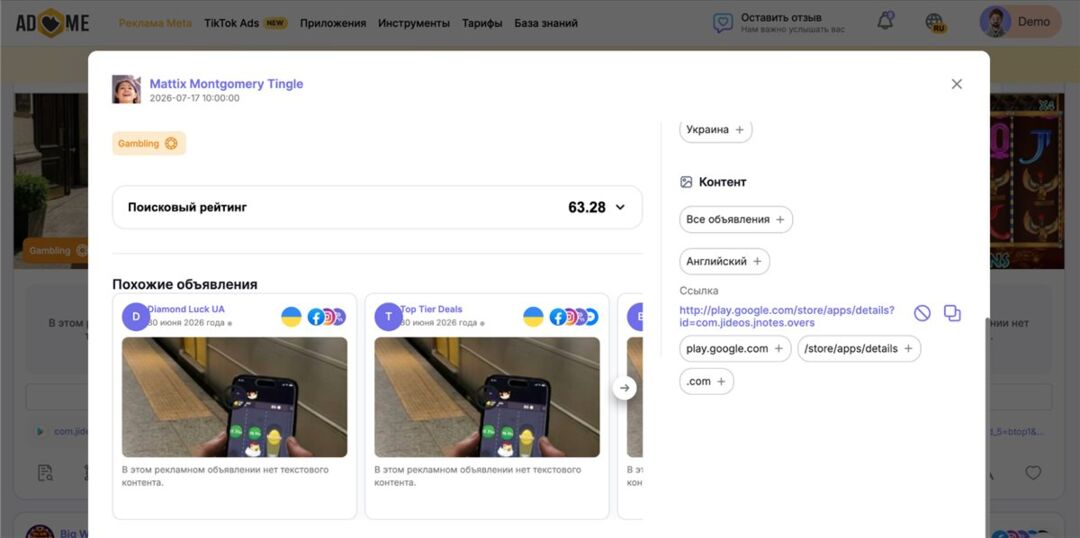Click the block link circle-slash icon
This screenshot has height=538, width=1080.
(922, 313)
